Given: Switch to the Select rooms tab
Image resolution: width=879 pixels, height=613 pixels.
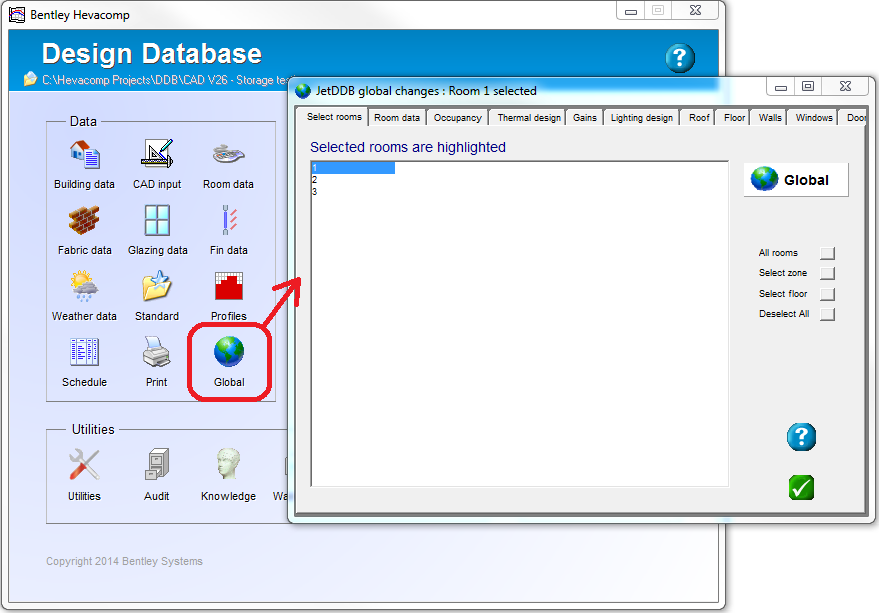Looking at the screenshot, I should point(334,117).
